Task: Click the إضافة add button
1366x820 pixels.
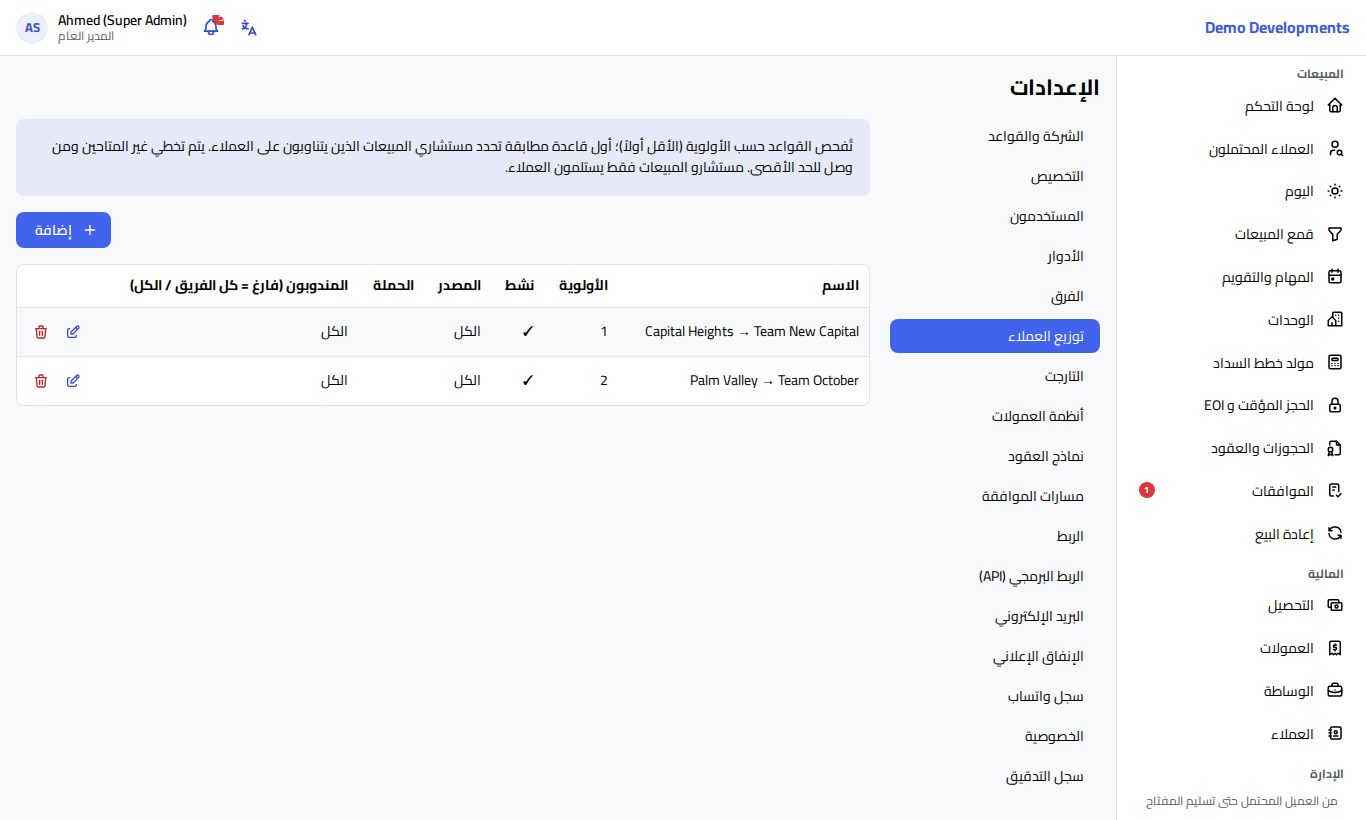Action: [x=63, y=230]
